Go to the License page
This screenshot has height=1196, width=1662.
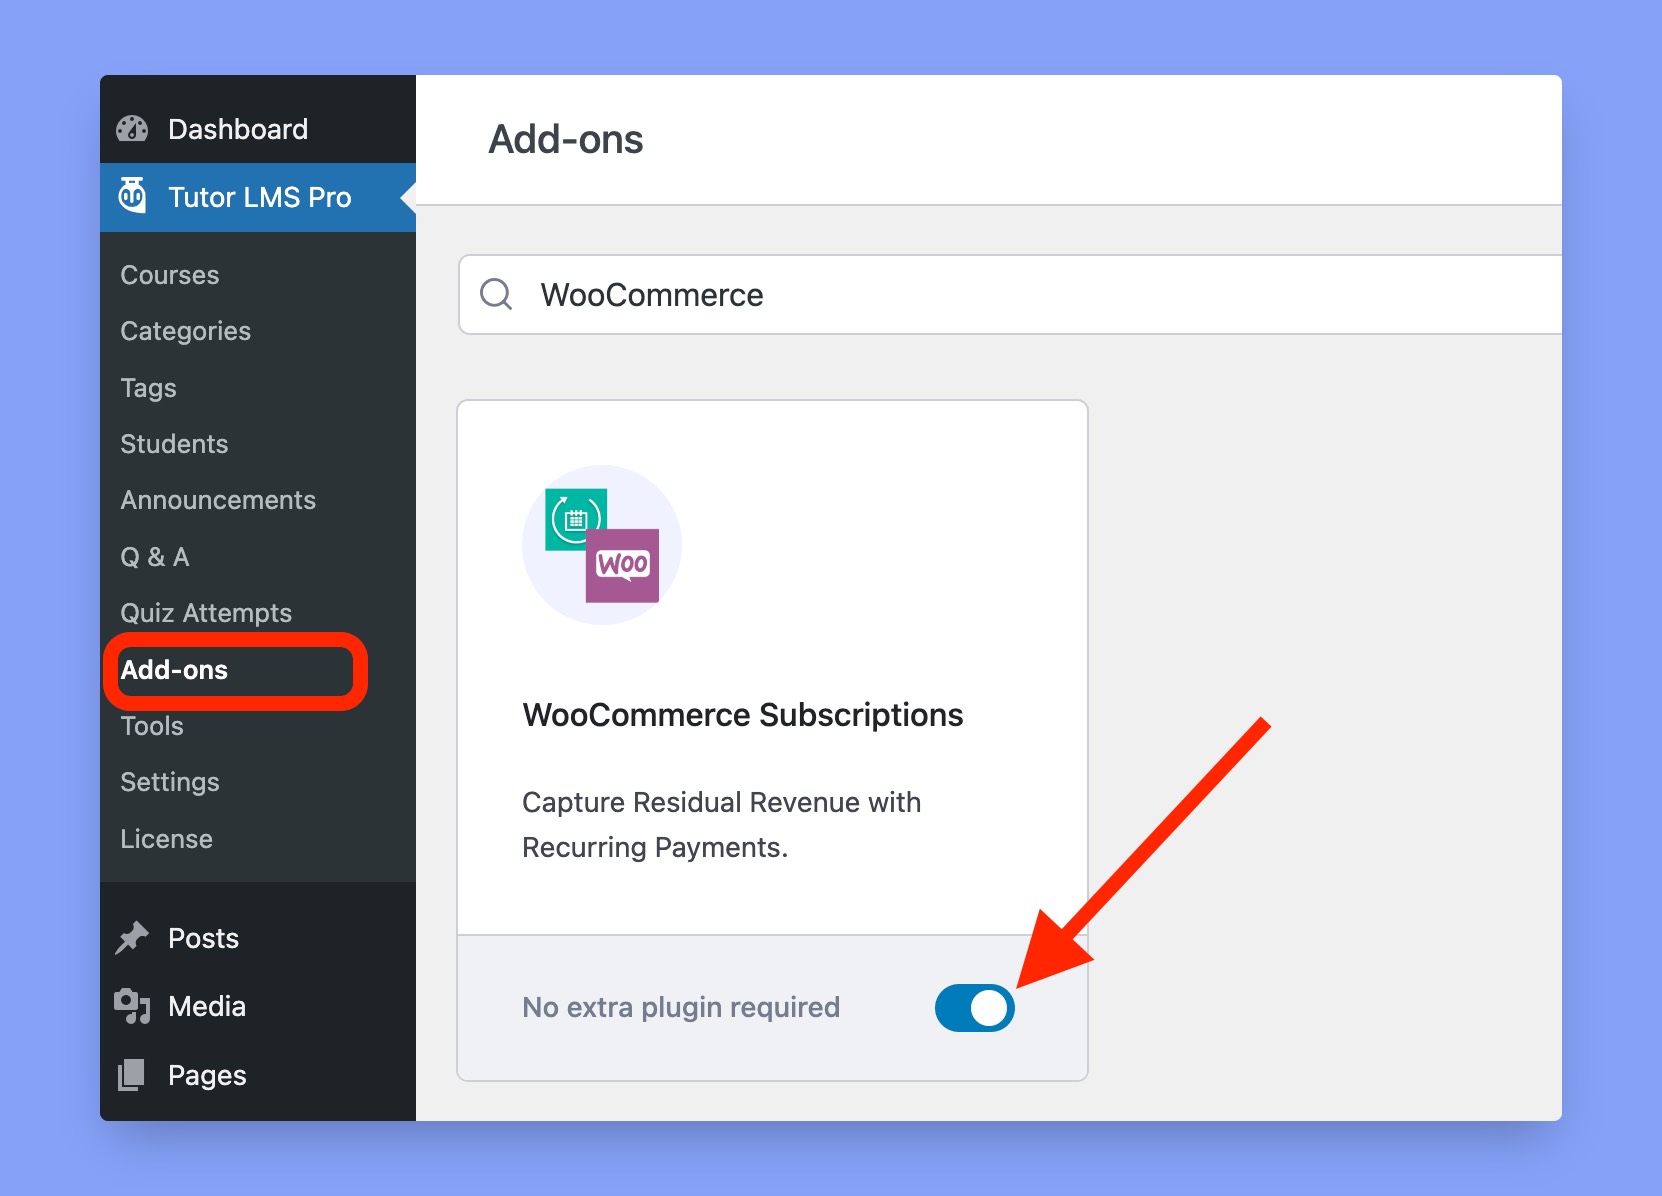166,839
